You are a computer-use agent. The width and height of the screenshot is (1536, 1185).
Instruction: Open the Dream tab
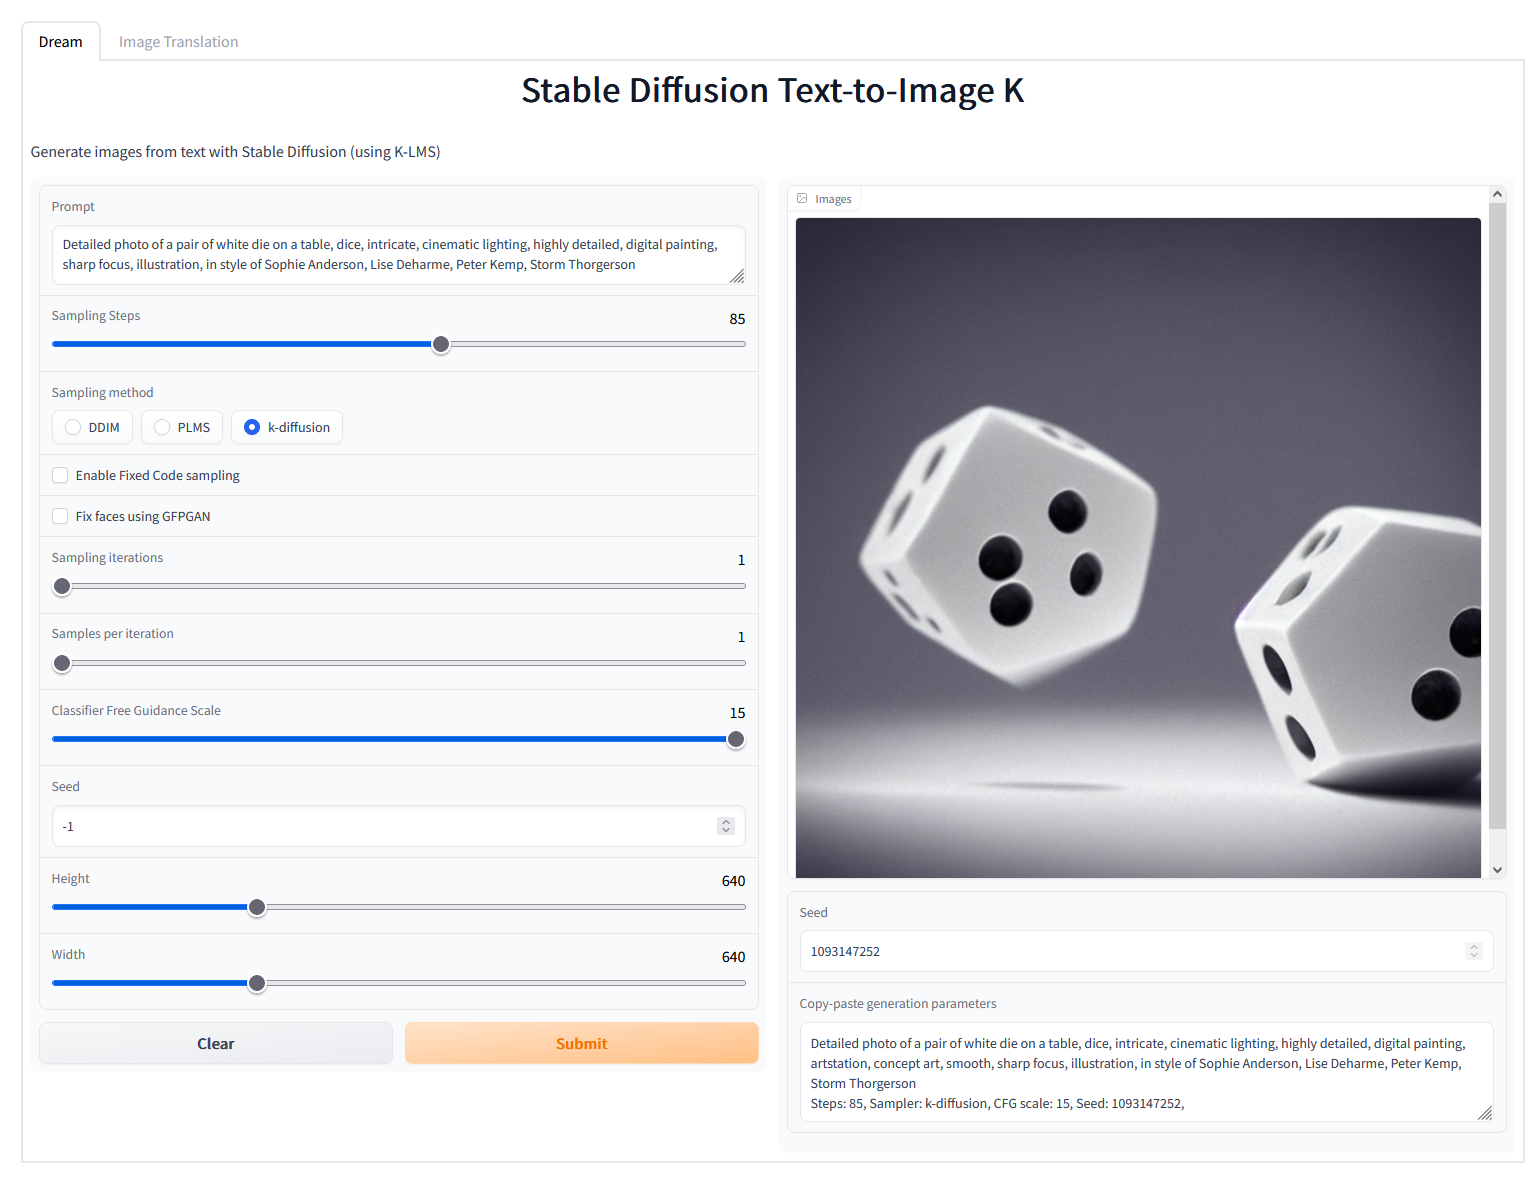click(x=61, y=42)
